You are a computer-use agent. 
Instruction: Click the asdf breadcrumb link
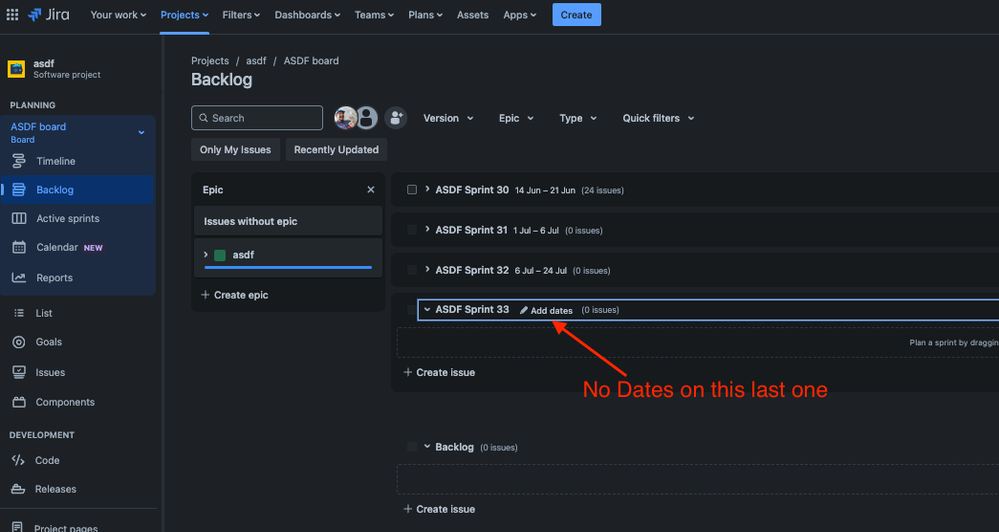click(256, 61)
